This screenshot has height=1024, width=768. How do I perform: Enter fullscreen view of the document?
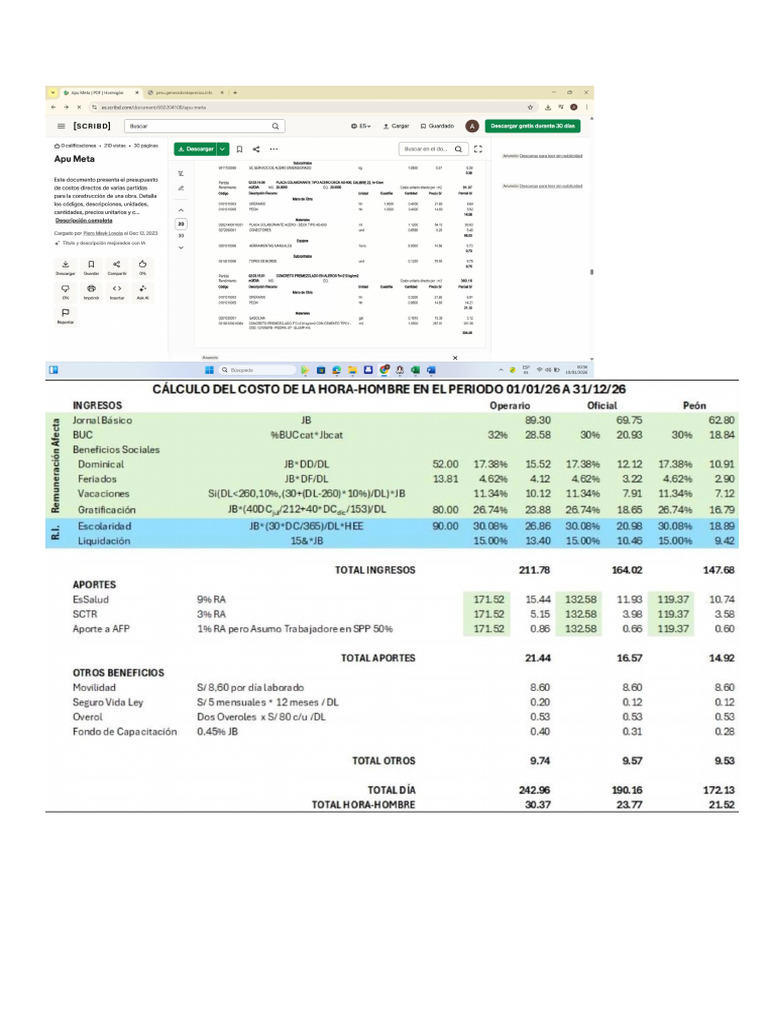pyautogui.click(x=478, y=149)
